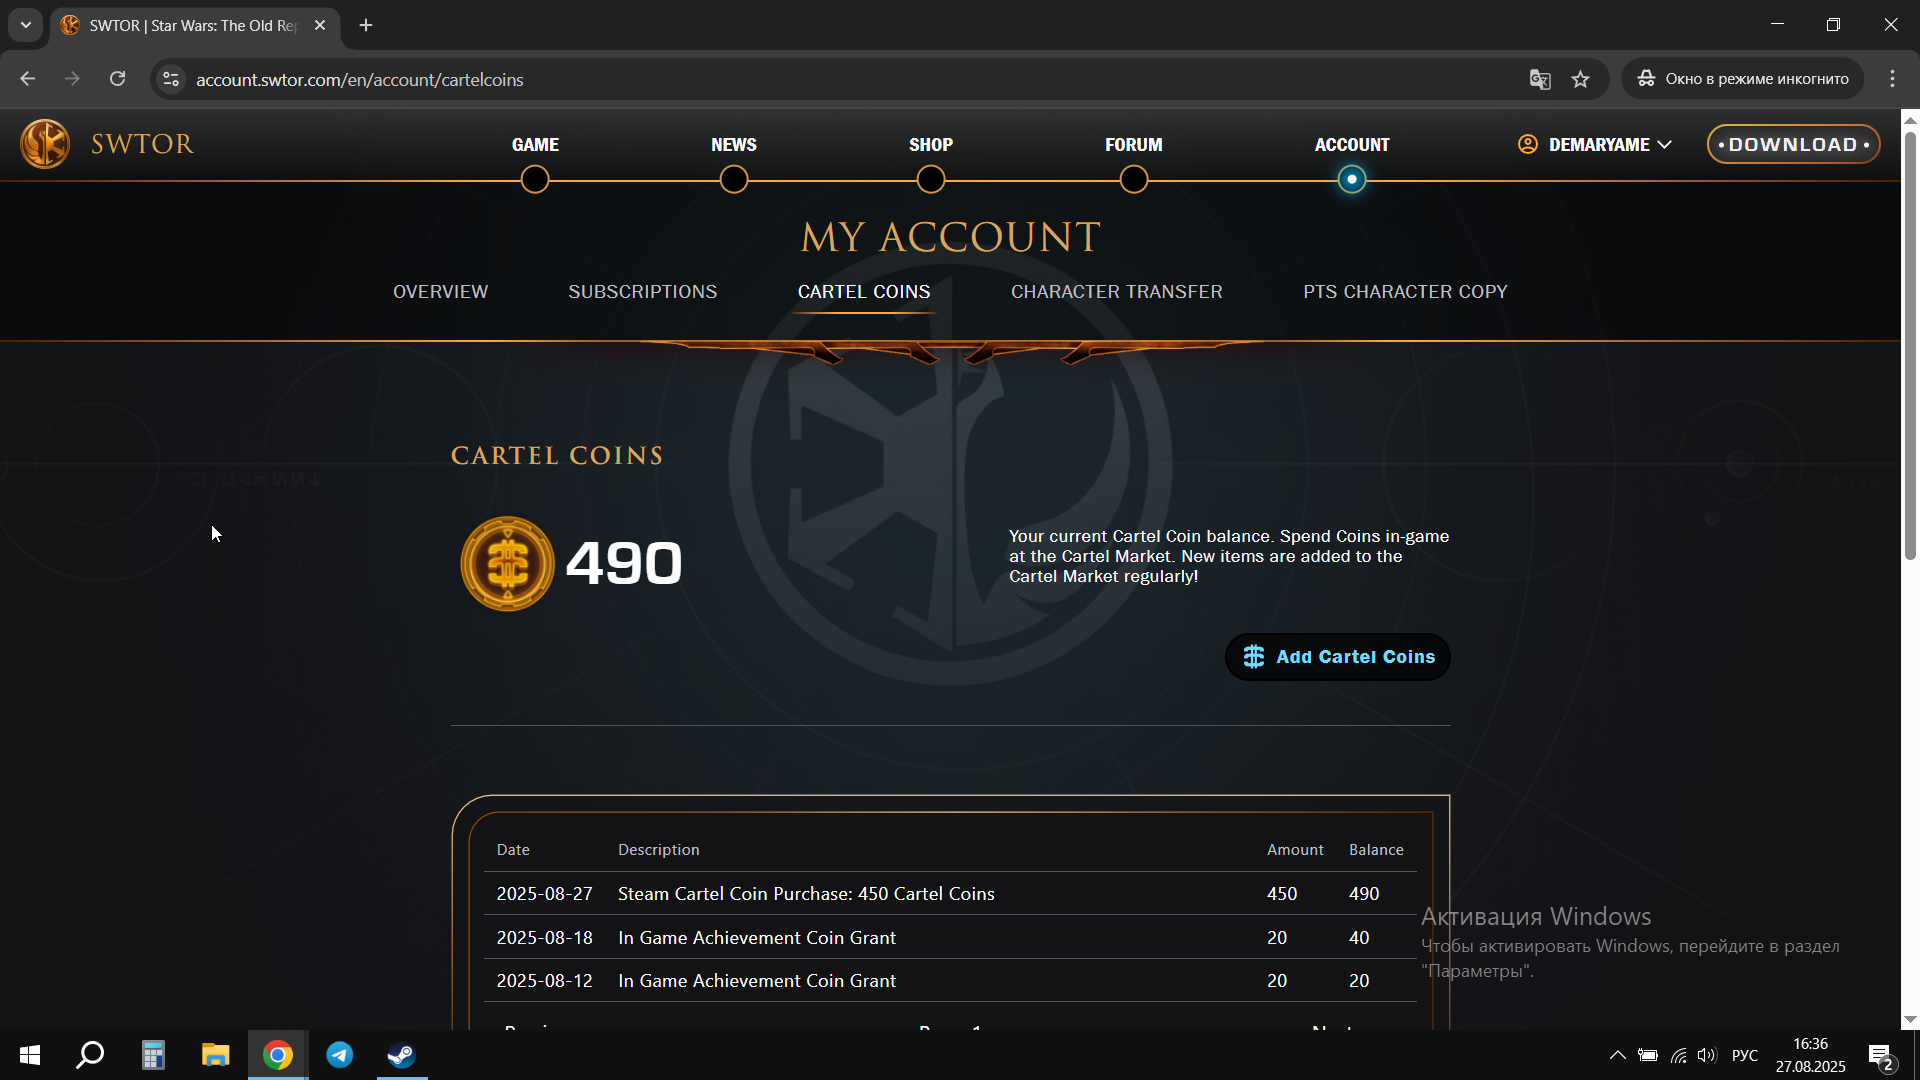Click the Date column header
The height and width of the screenshot is (1080, 1920).
513,850
